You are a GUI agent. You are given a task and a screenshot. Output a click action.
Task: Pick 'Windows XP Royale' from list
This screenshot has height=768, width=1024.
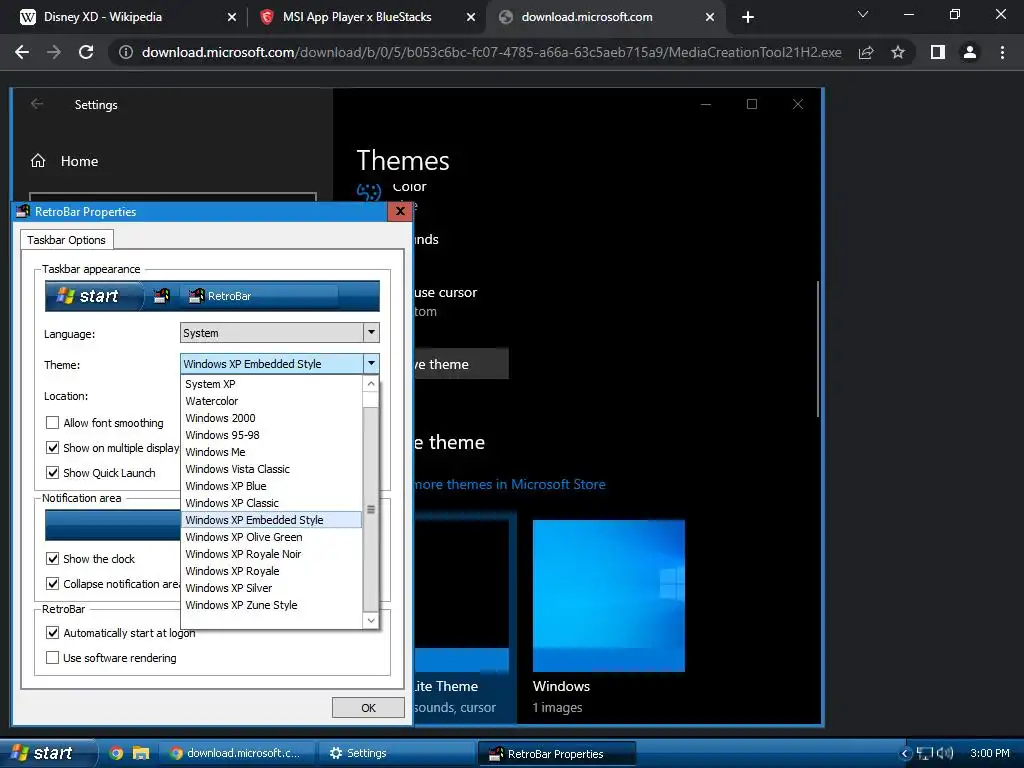coord(271,571)
